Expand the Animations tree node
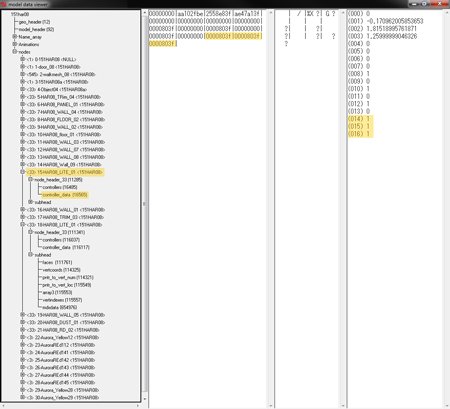The width and height of the screenshot is (450, 409). tap(15, 44)
